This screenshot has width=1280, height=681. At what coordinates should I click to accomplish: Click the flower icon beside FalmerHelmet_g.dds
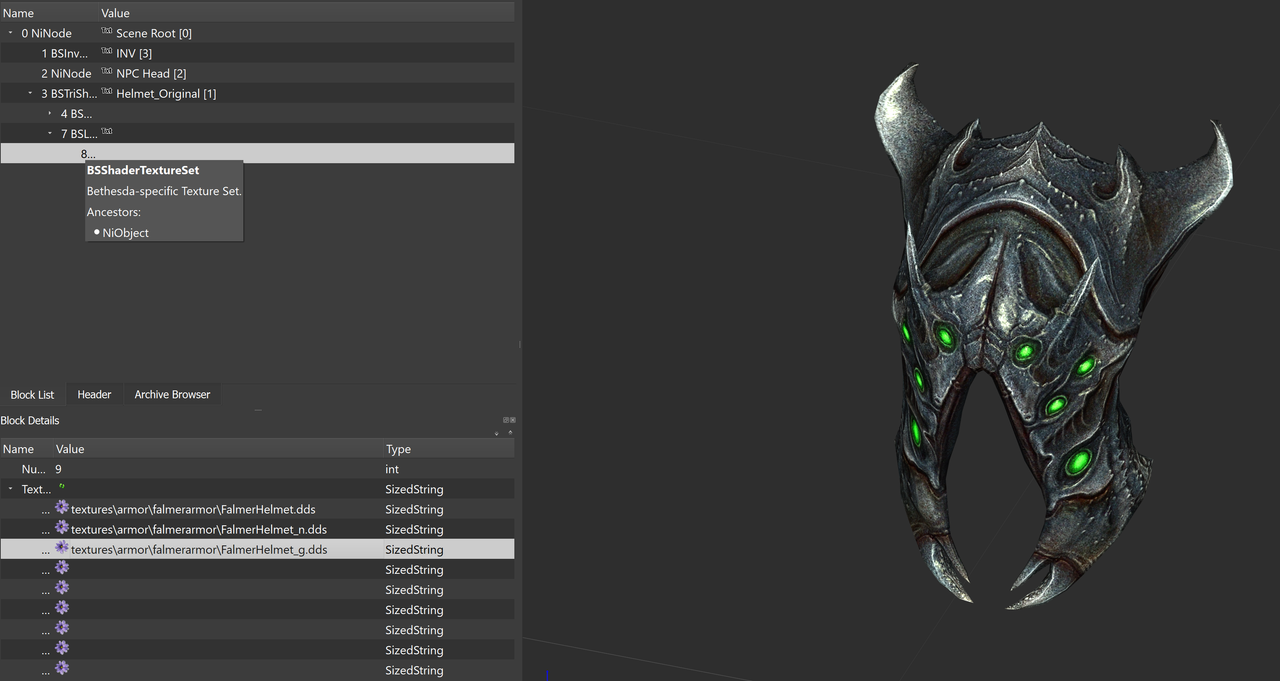(x=62, y=548)
